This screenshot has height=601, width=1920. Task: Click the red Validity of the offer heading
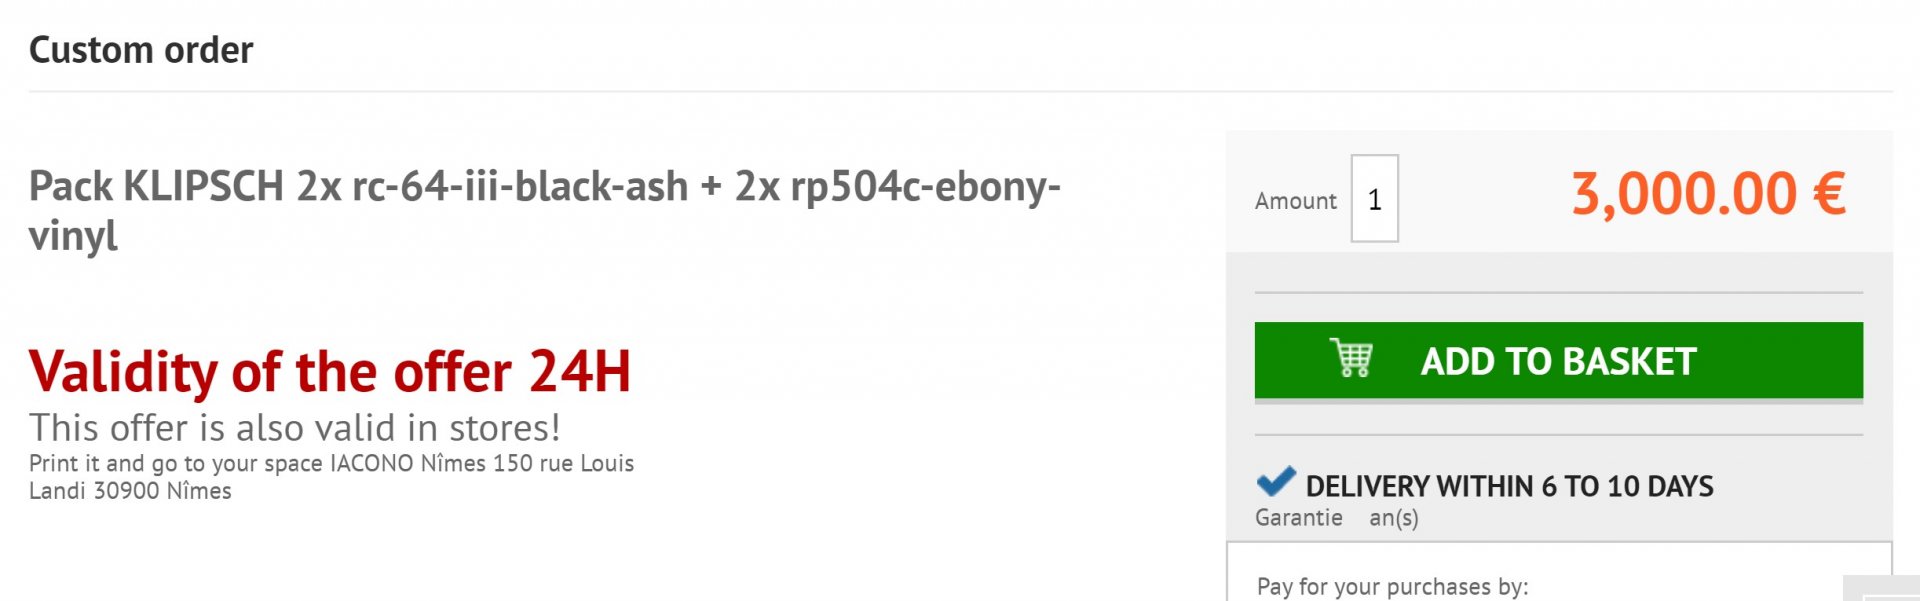click(x=329, y=372)
